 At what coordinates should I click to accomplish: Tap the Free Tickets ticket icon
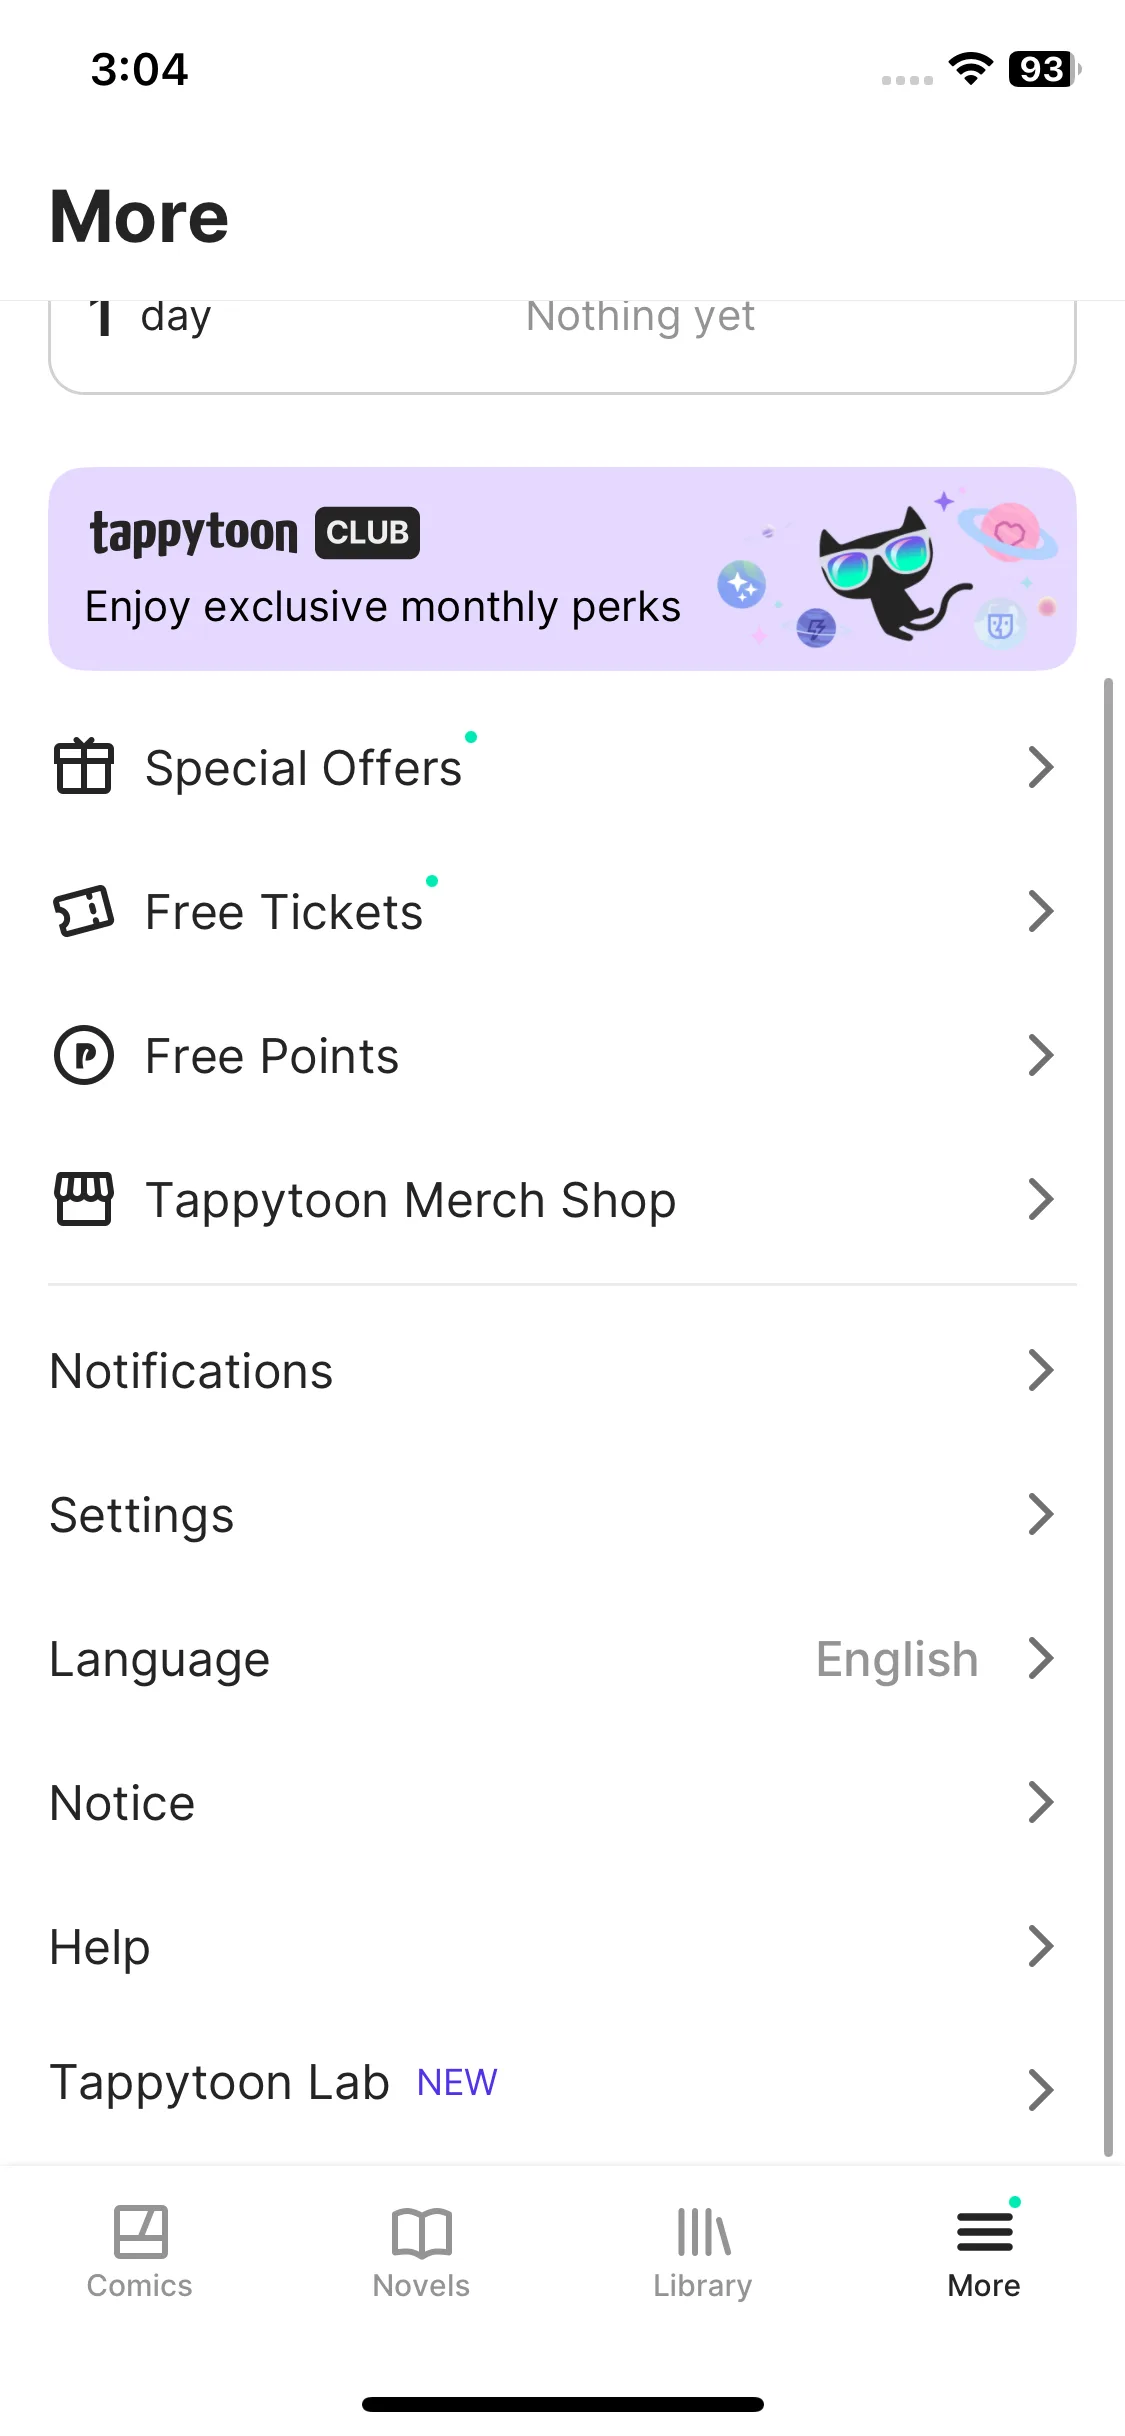point(83,911)
